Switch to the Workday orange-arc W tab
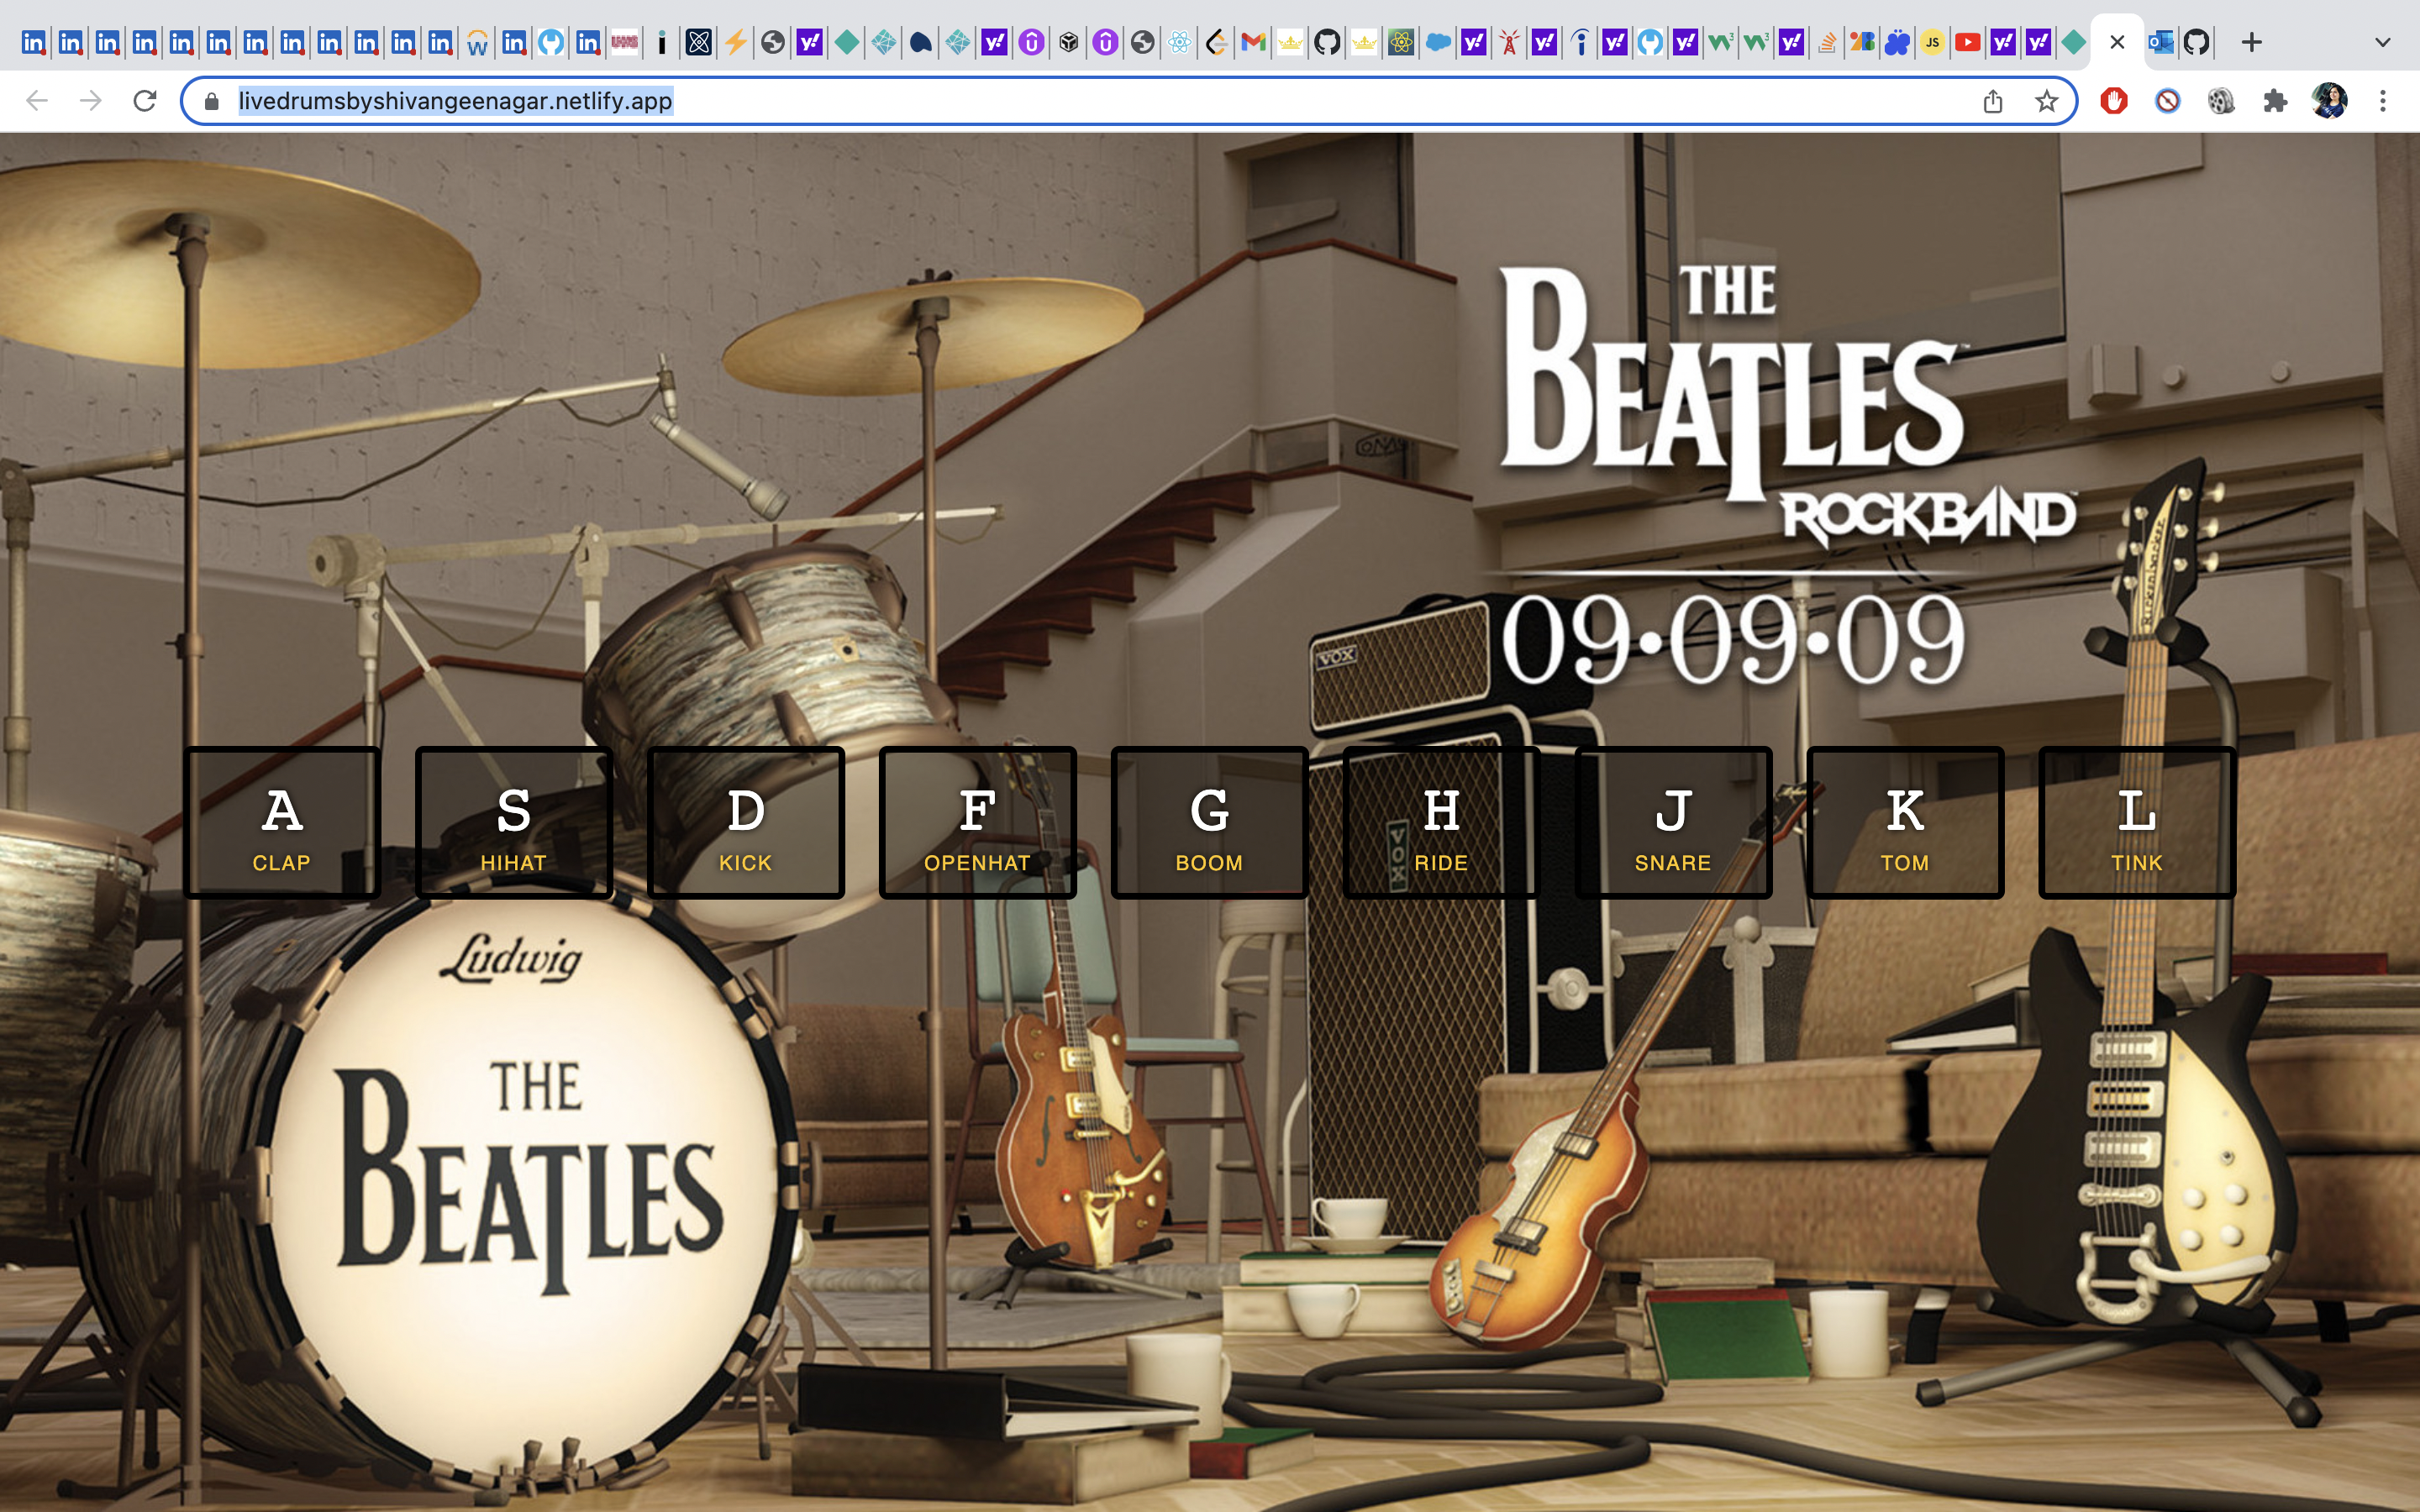This screenshot has width=2420, height=1512. click(x=477, y=42)
